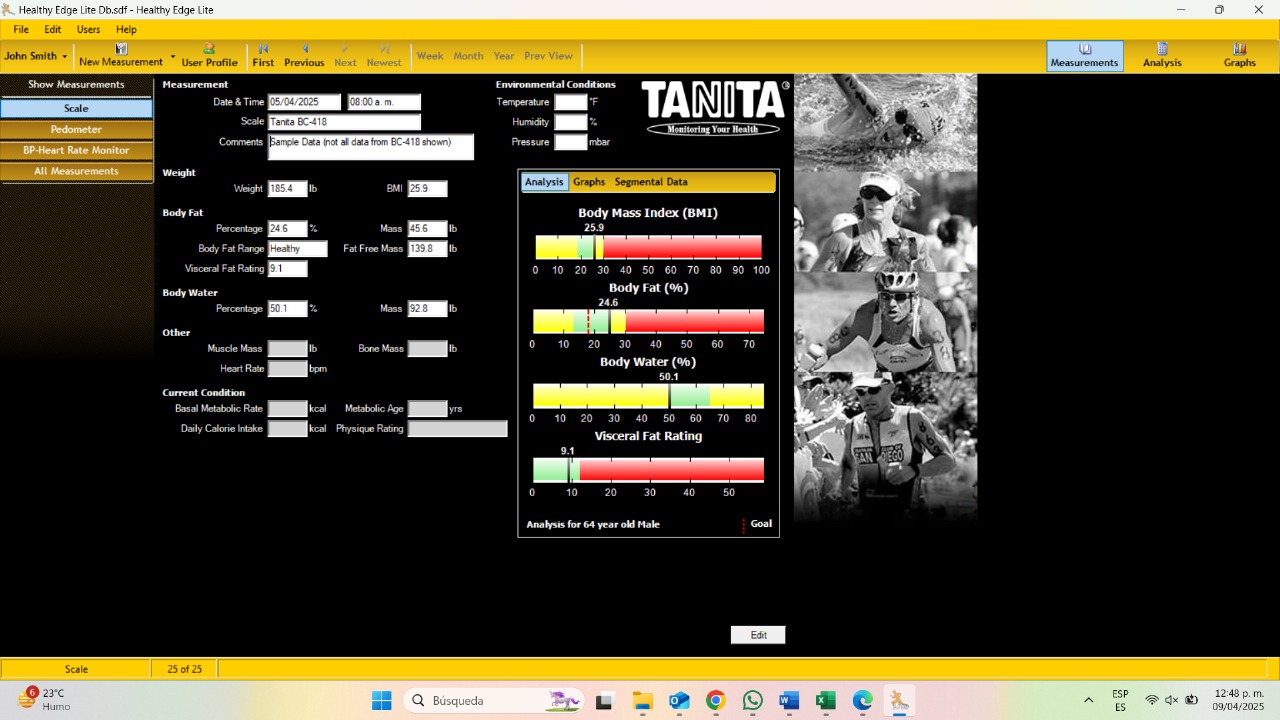Toggle the Week view filter
1280x720 pixels.
point(430,56)
